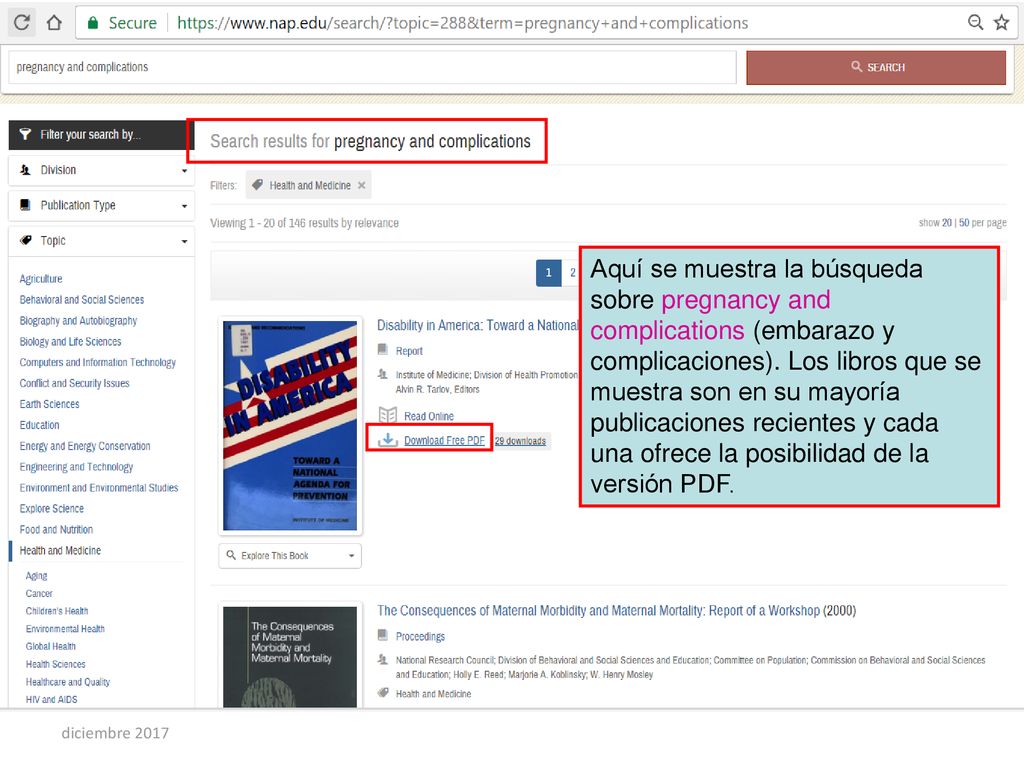Select Biography and Autobiography topic
Screen dimensions: 1024x768
coord(78,321)
